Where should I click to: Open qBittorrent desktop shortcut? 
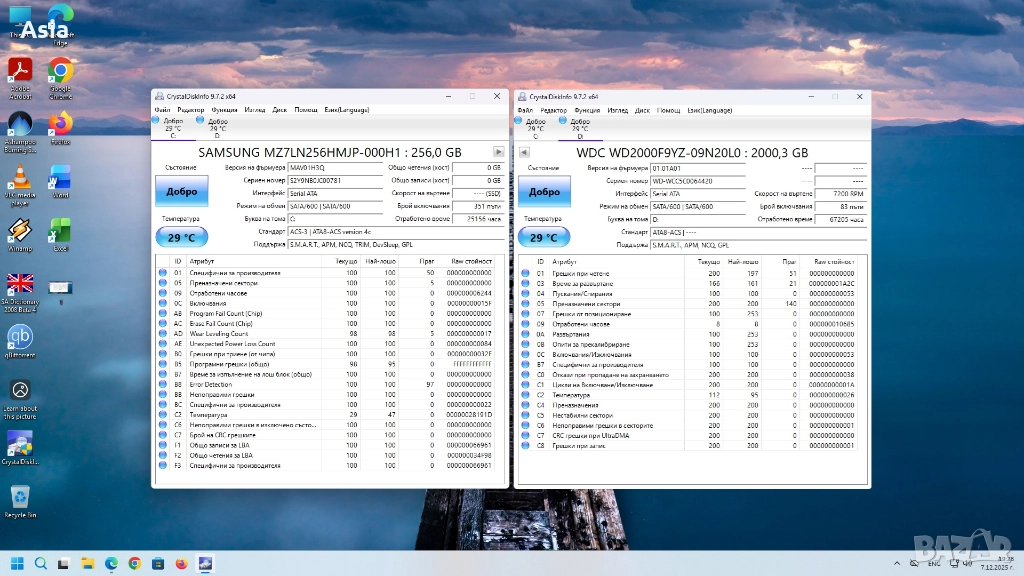tap(19, 338)
